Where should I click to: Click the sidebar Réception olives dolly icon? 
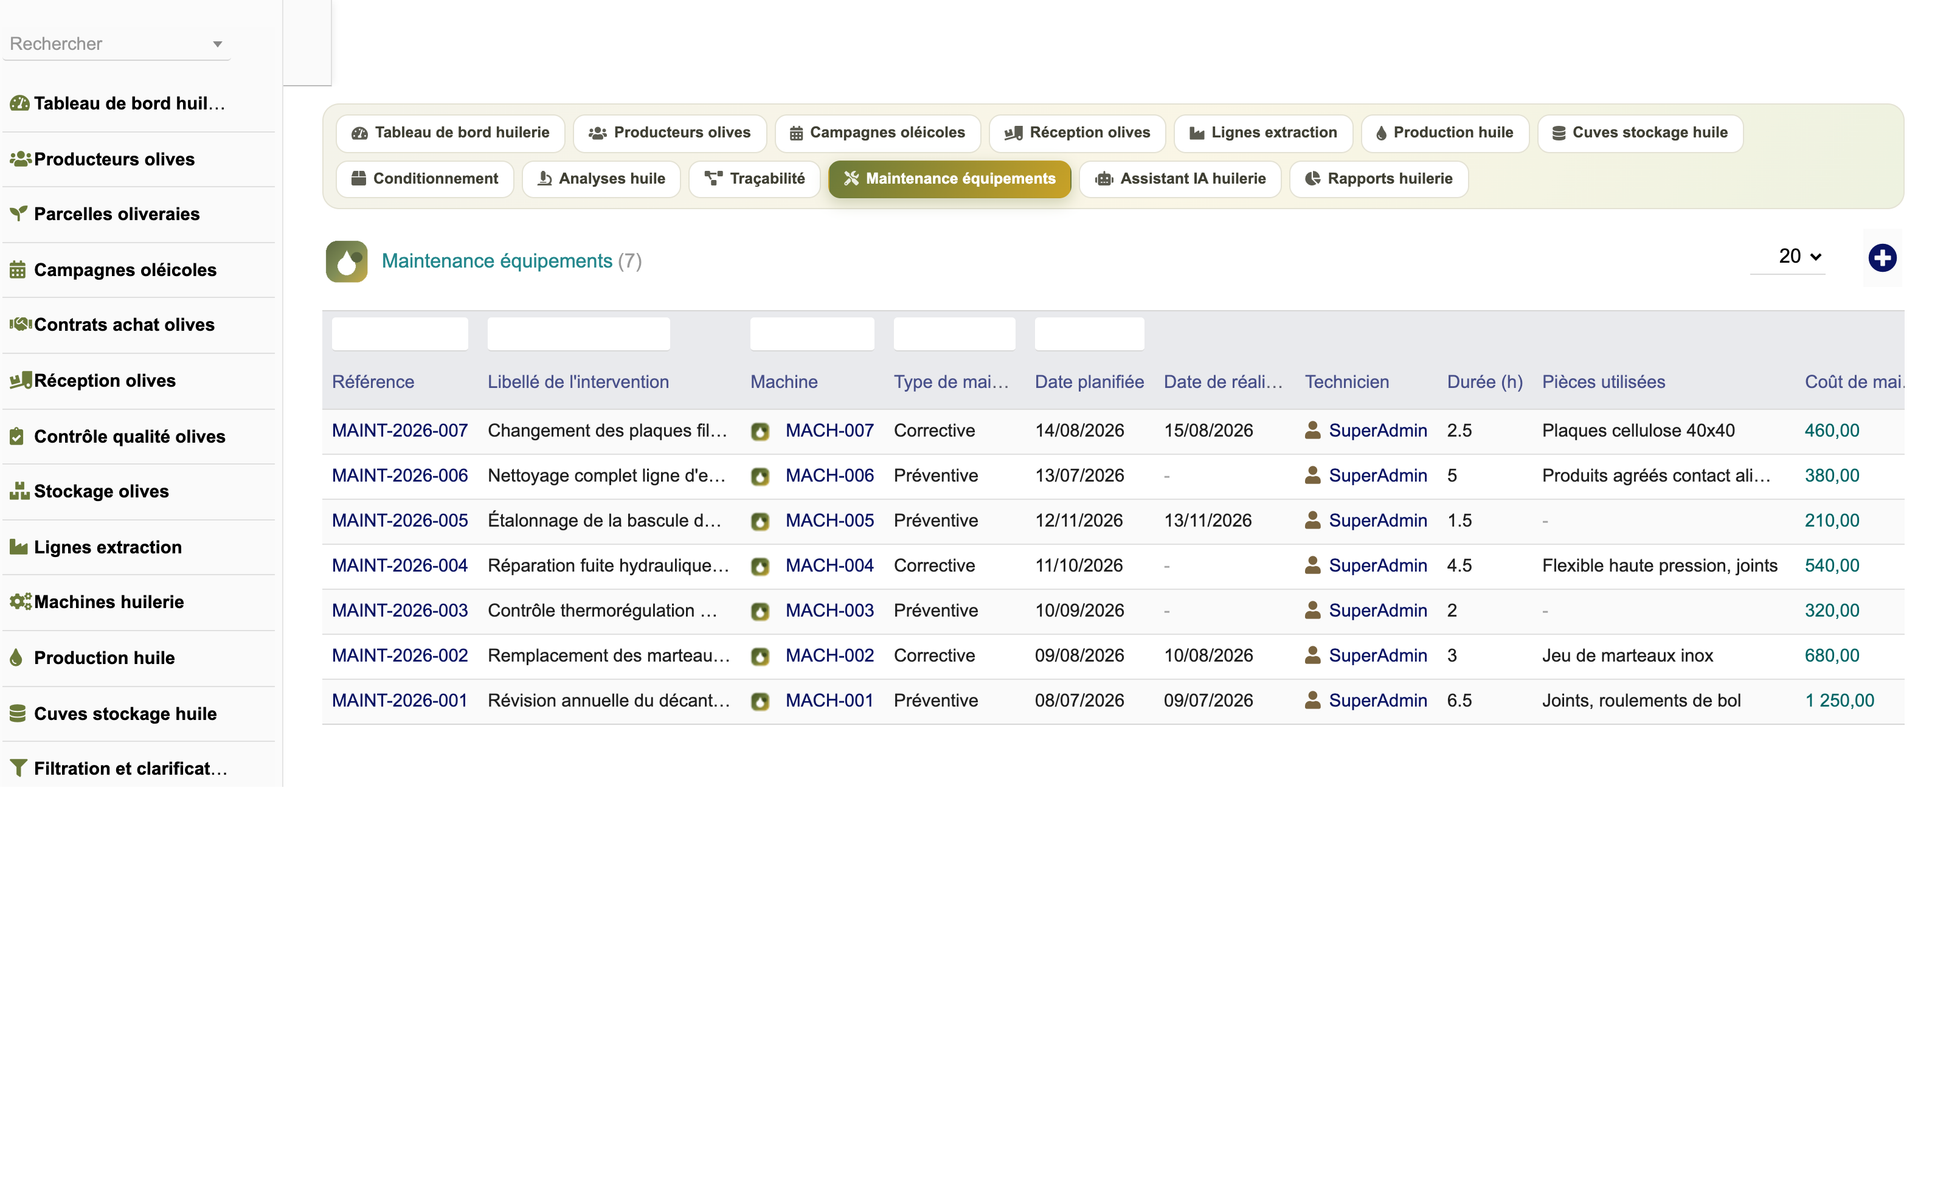(x=20, y=380)
